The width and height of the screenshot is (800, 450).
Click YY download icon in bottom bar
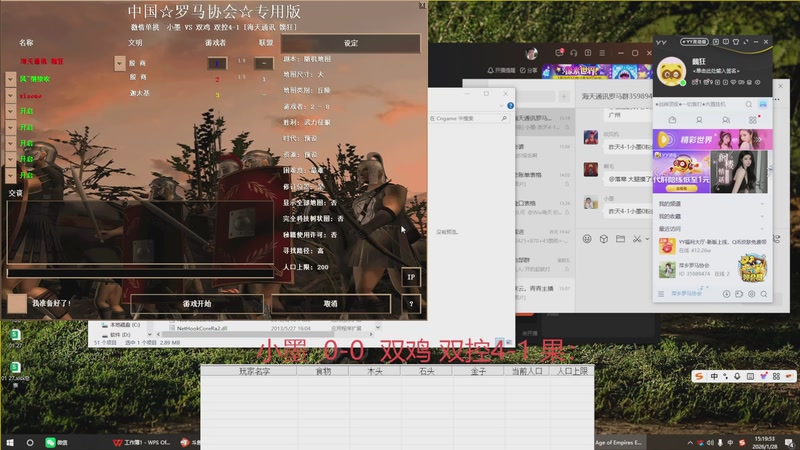(726, 294)
